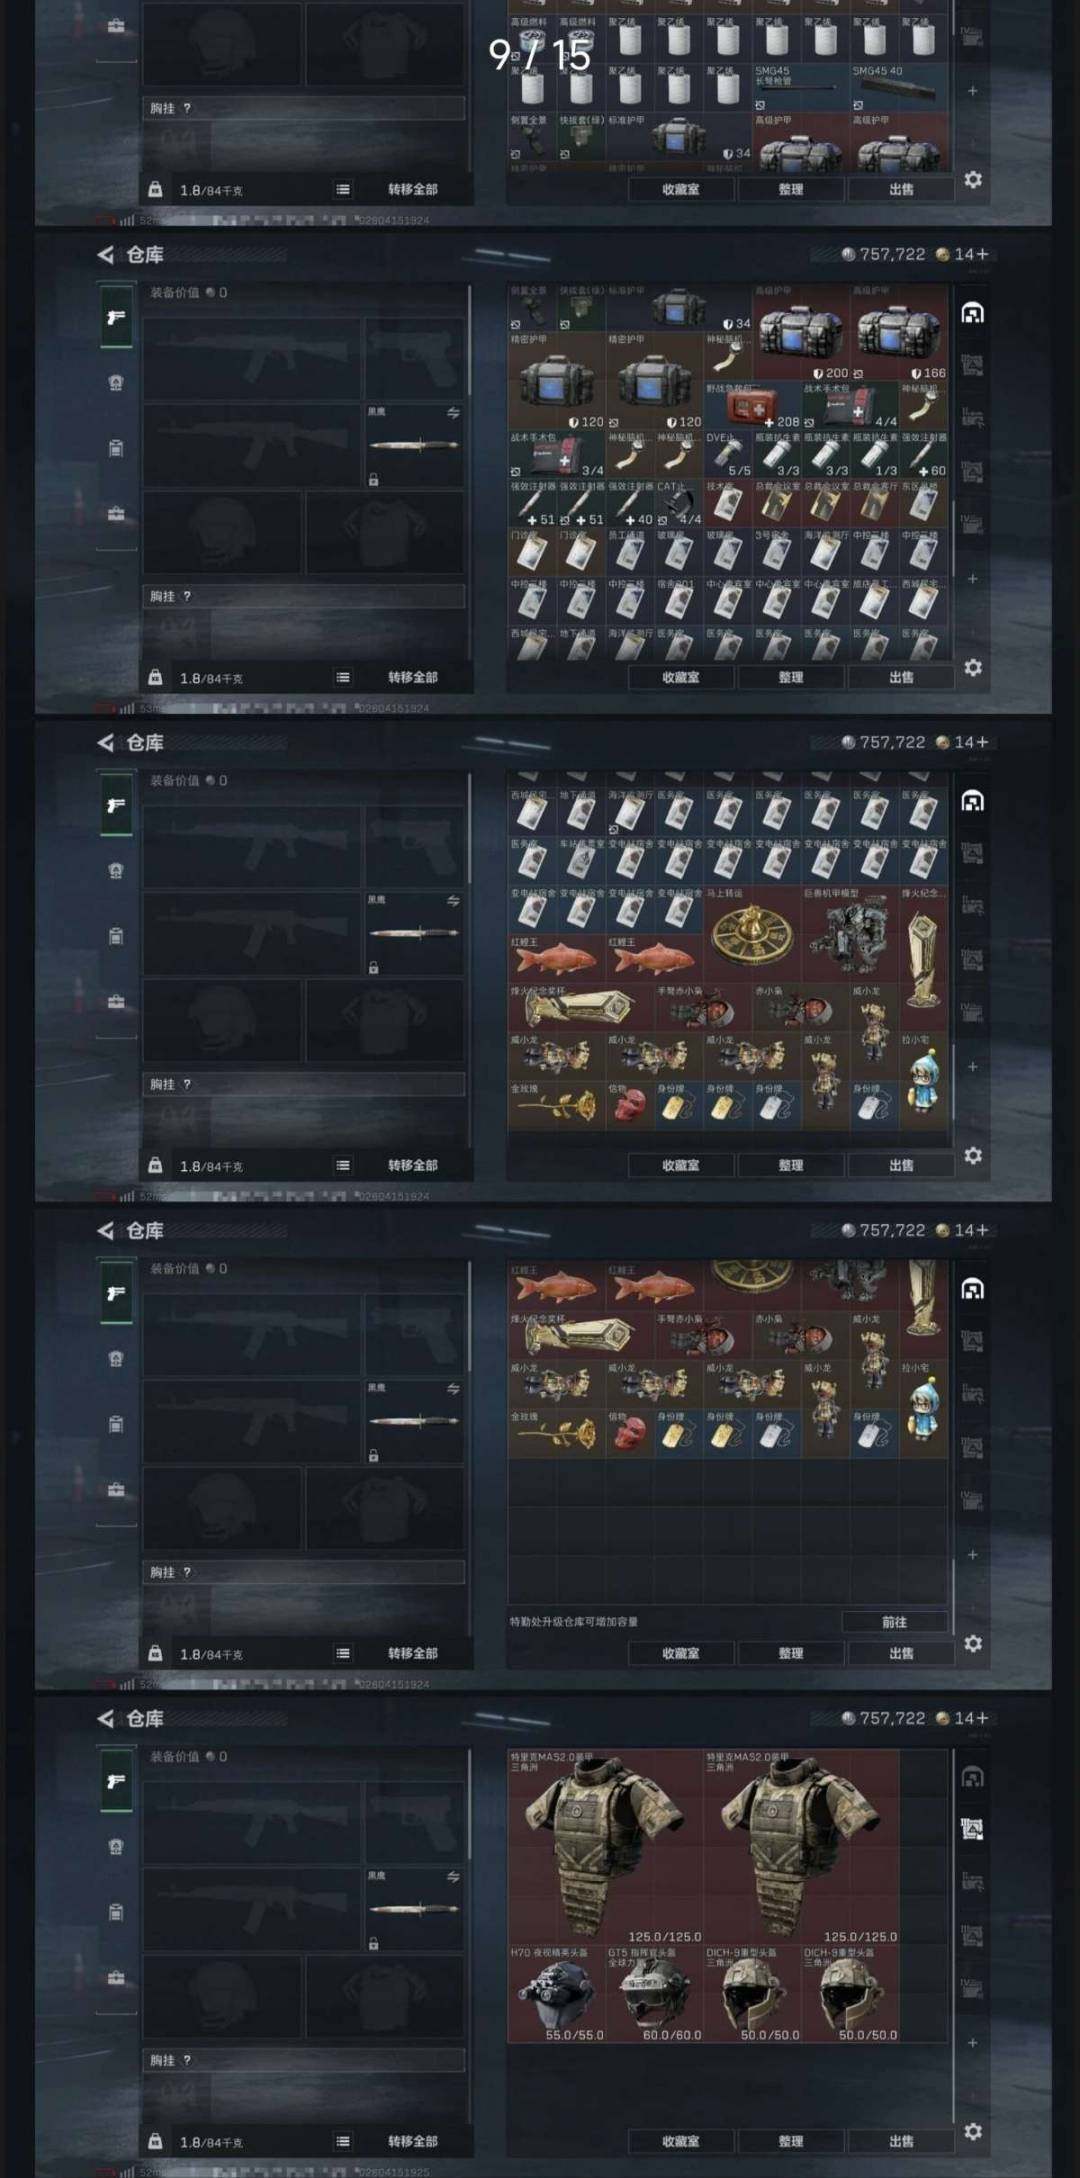This screenshot has height=2178, width=1080.
Task: Open the list icon beside 转移全部 in the armor view
Action: pos(343,2141)
